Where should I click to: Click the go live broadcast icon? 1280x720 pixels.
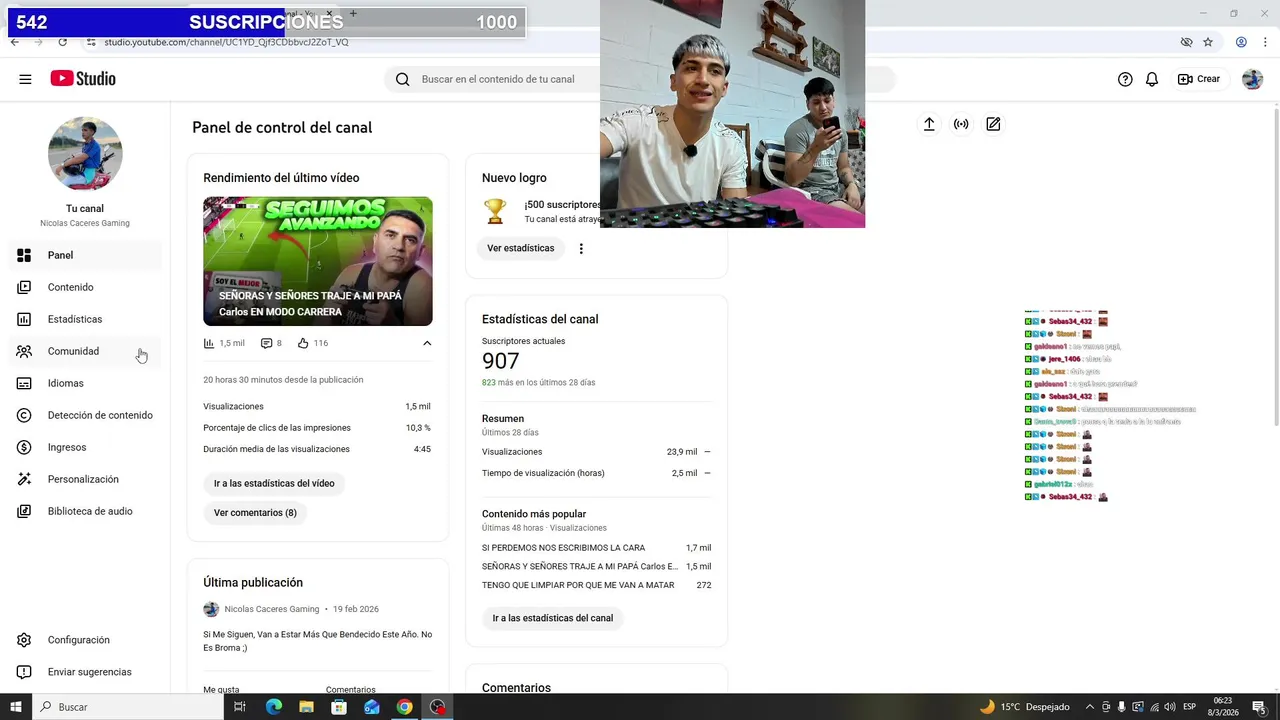coord(961,124)
